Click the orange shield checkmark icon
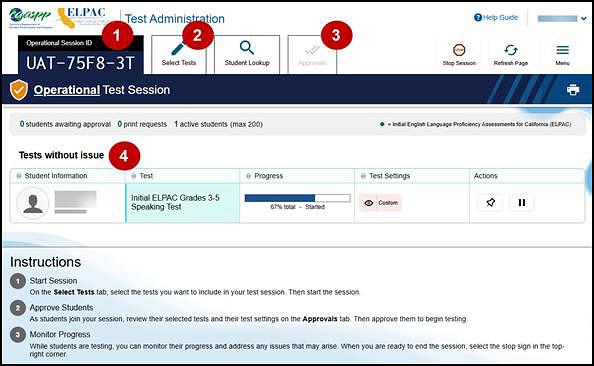 pos(19,90)
